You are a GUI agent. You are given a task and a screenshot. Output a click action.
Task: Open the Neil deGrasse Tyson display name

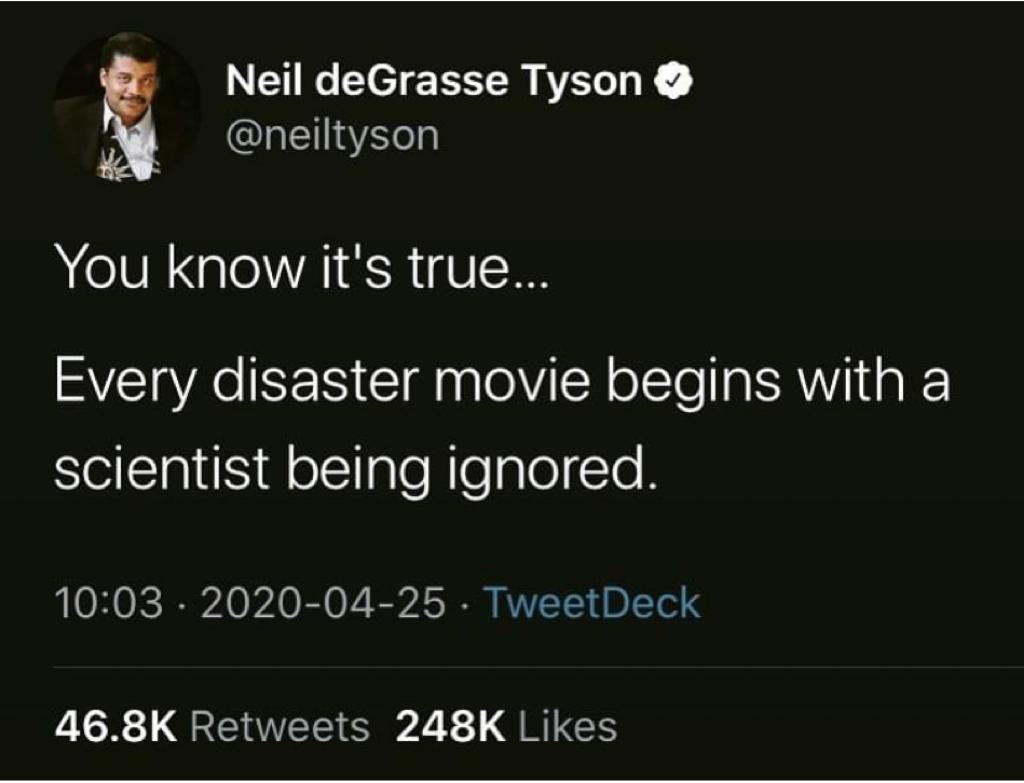pyautogui.click(x=434, y=81)
